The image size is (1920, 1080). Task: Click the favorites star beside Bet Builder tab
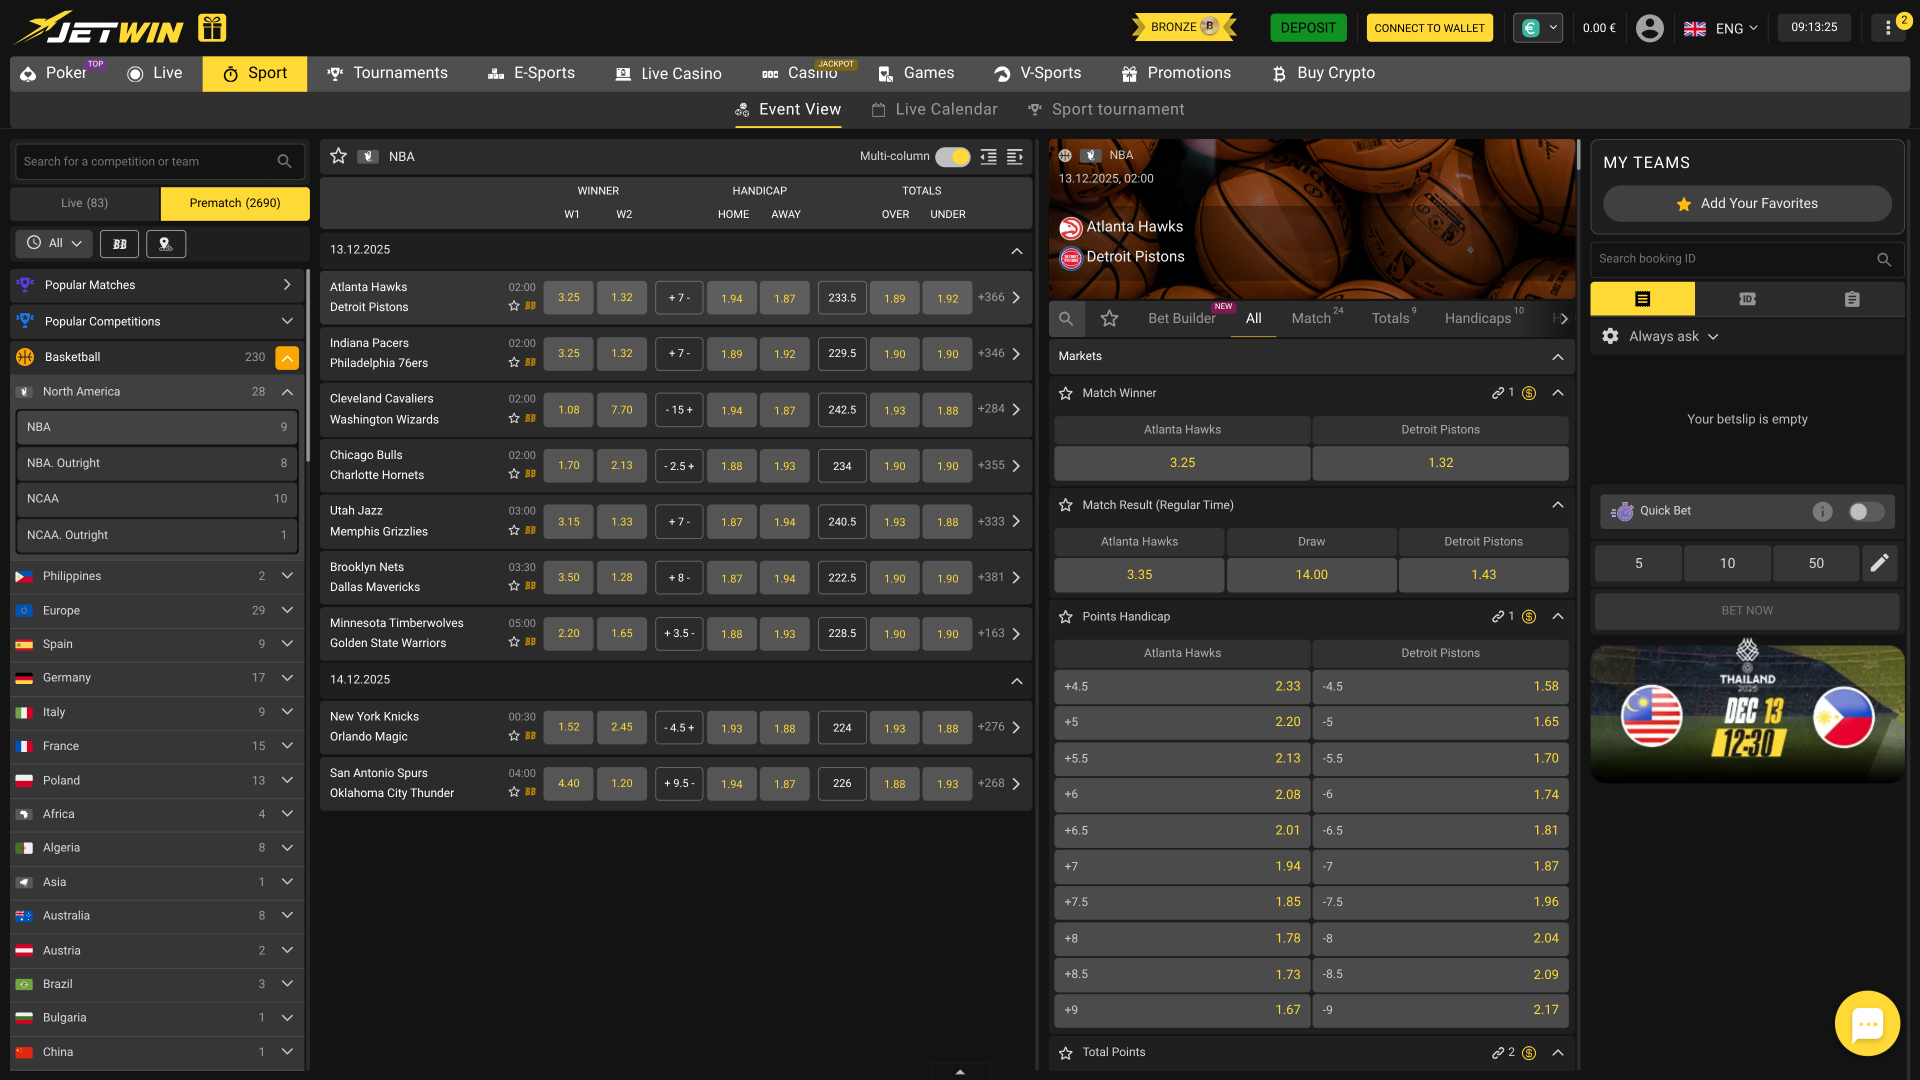click(x=1109, y=318)
